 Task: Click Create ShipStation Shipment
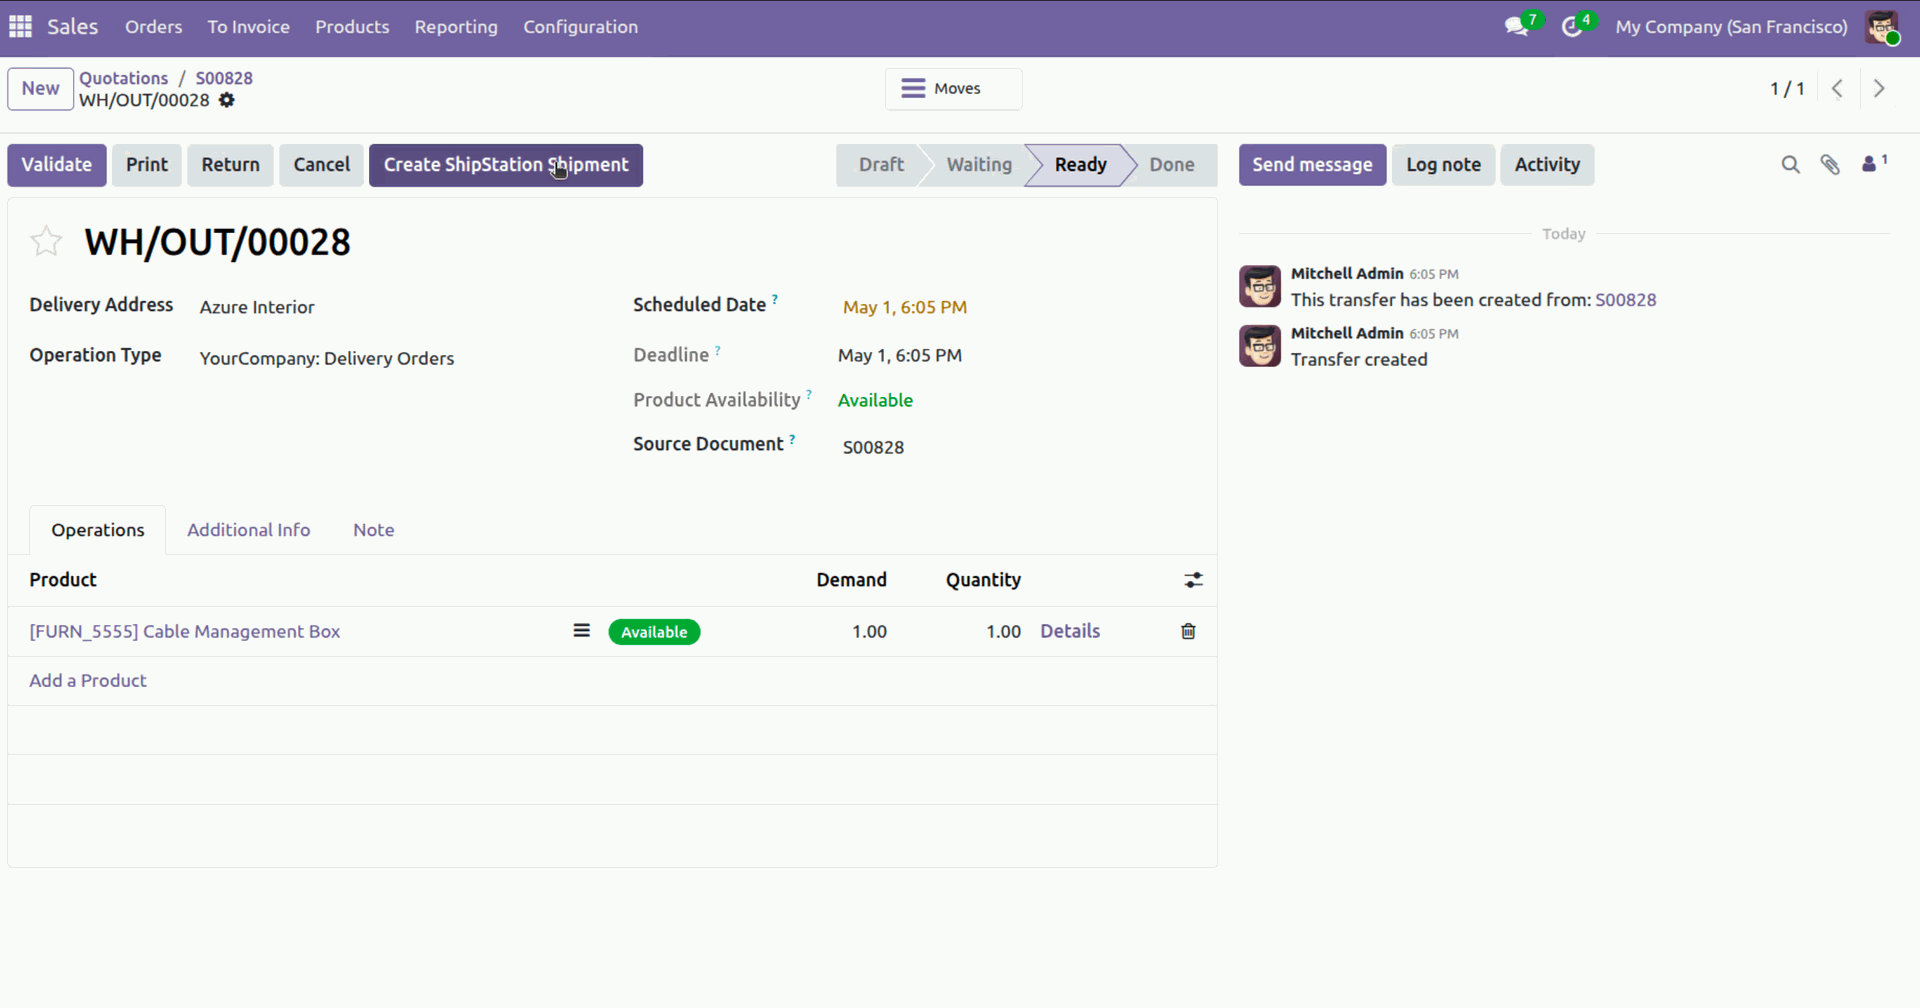tap(506, 165)
